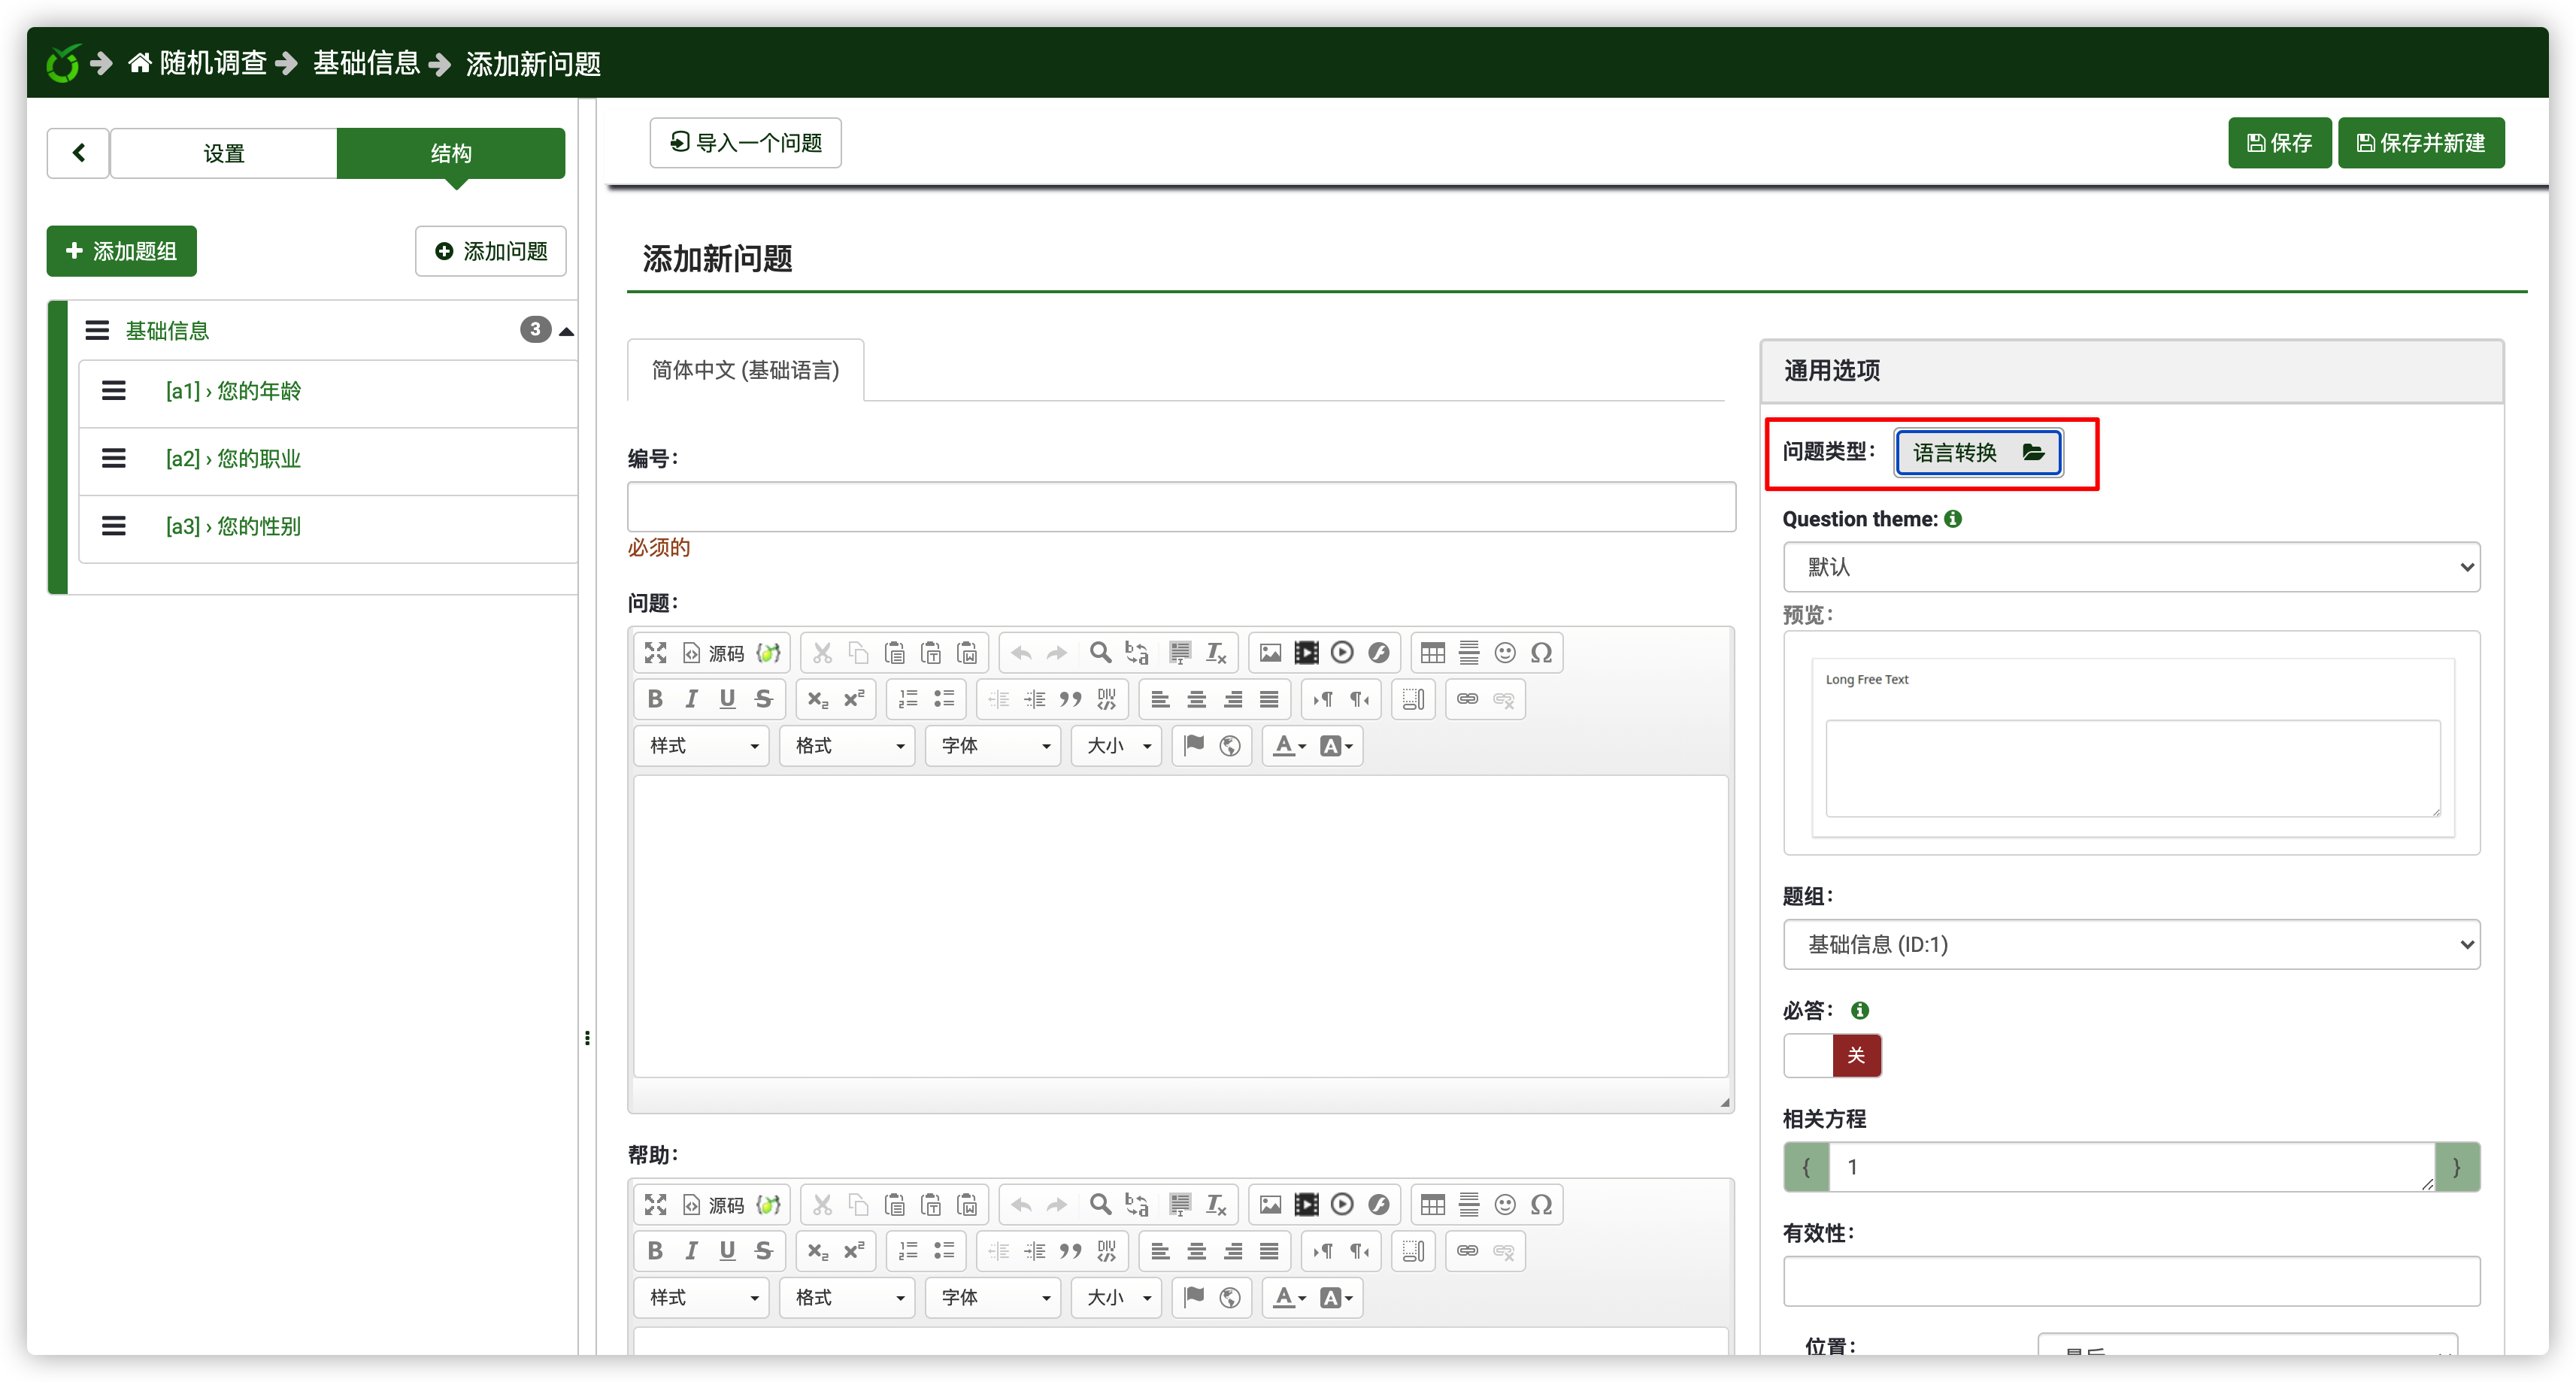Insert a blockquote in the 问题 editor
This screenshot has width=2576, height=1382.
tap(1070, 699)
